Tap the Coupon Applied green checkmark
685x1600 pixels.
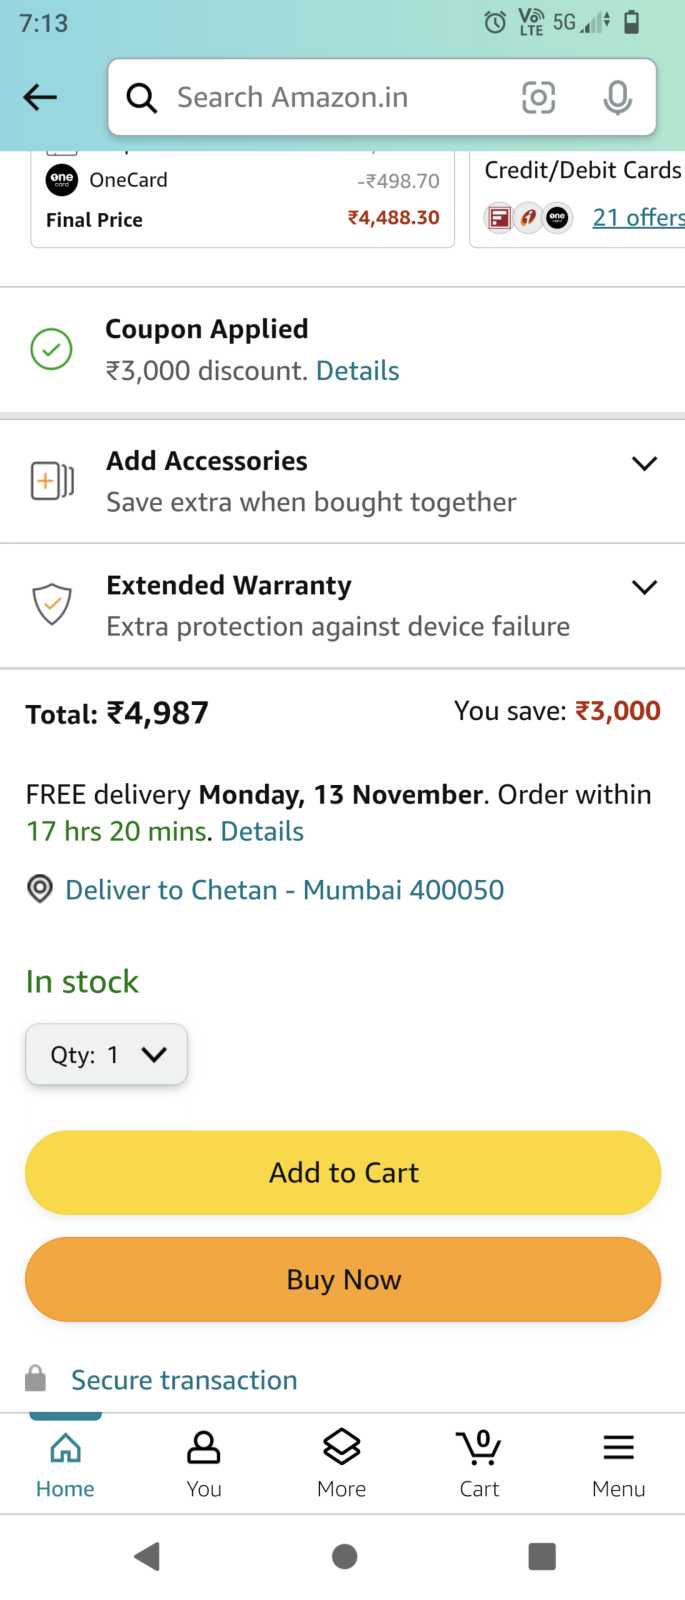(x=51, y=349)
